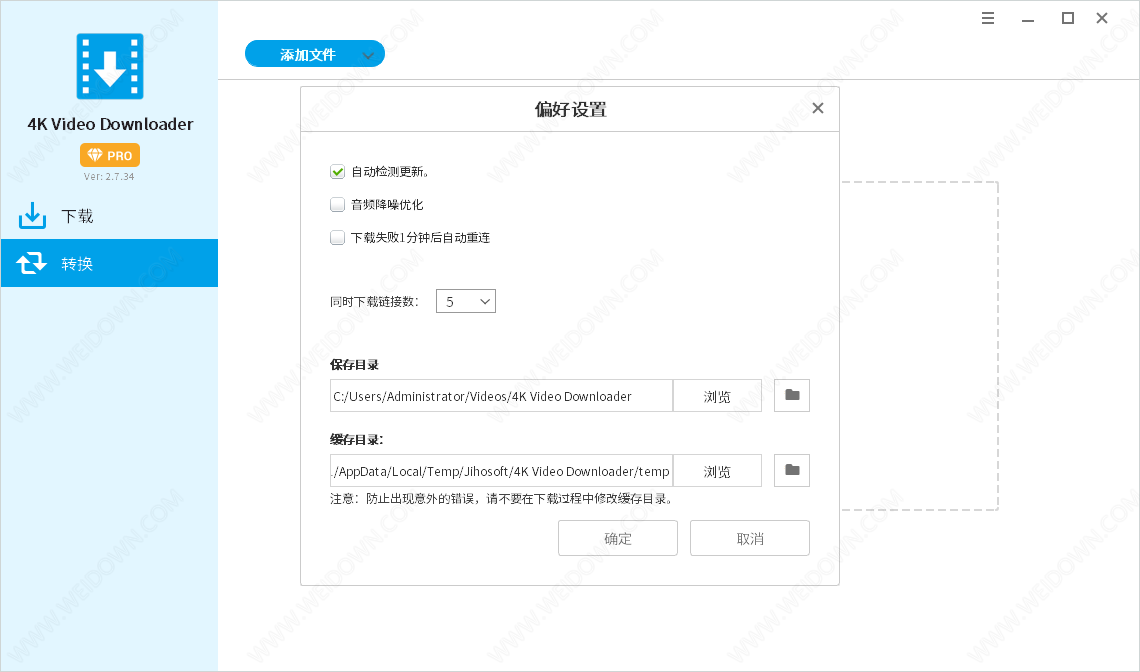Click the 4K Video Downloader title text
1140x672 pixels.
[110, 124]
